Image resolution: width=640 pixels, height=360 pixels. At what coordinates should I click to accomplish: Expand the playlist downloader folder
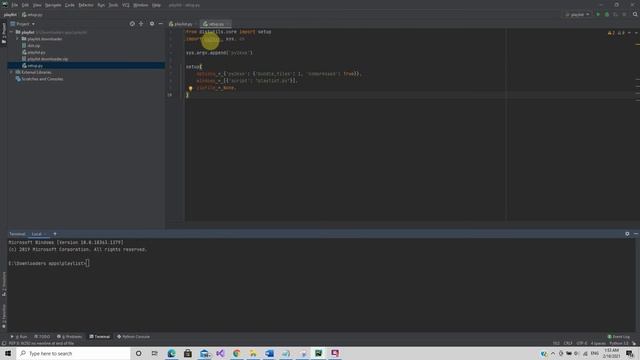tap(18, 39)
